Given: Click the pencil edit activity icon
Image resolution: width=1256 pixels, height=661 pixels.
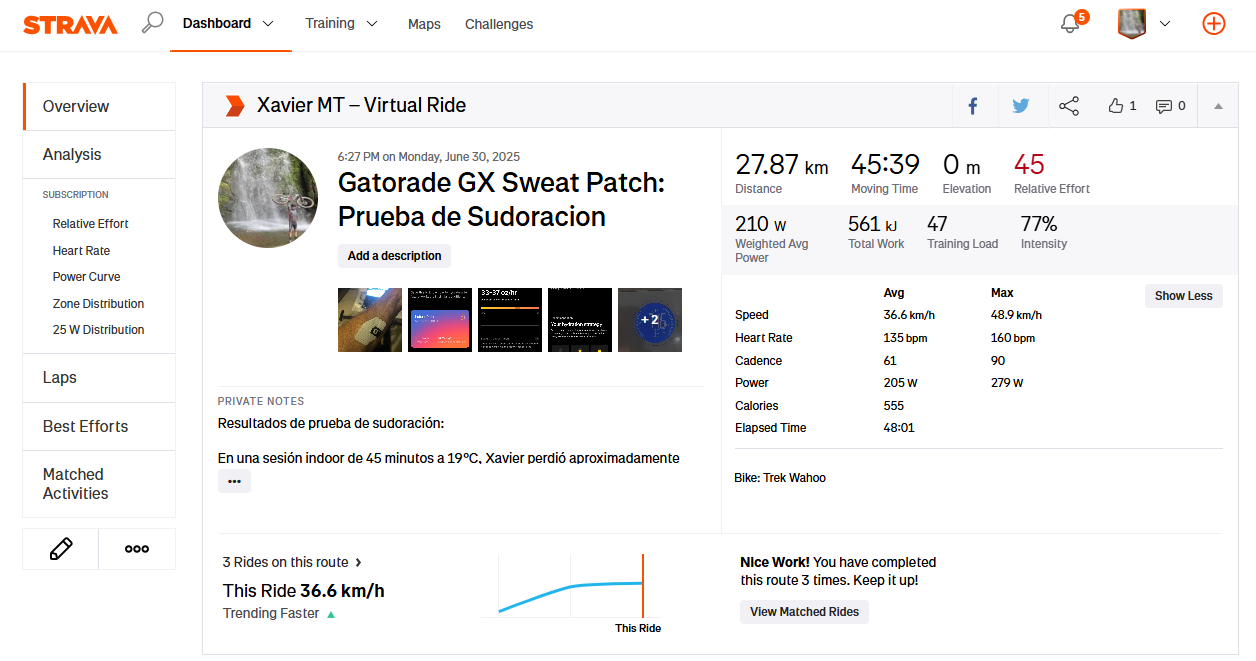Looking at the screenshot, I should pos(61,549).
